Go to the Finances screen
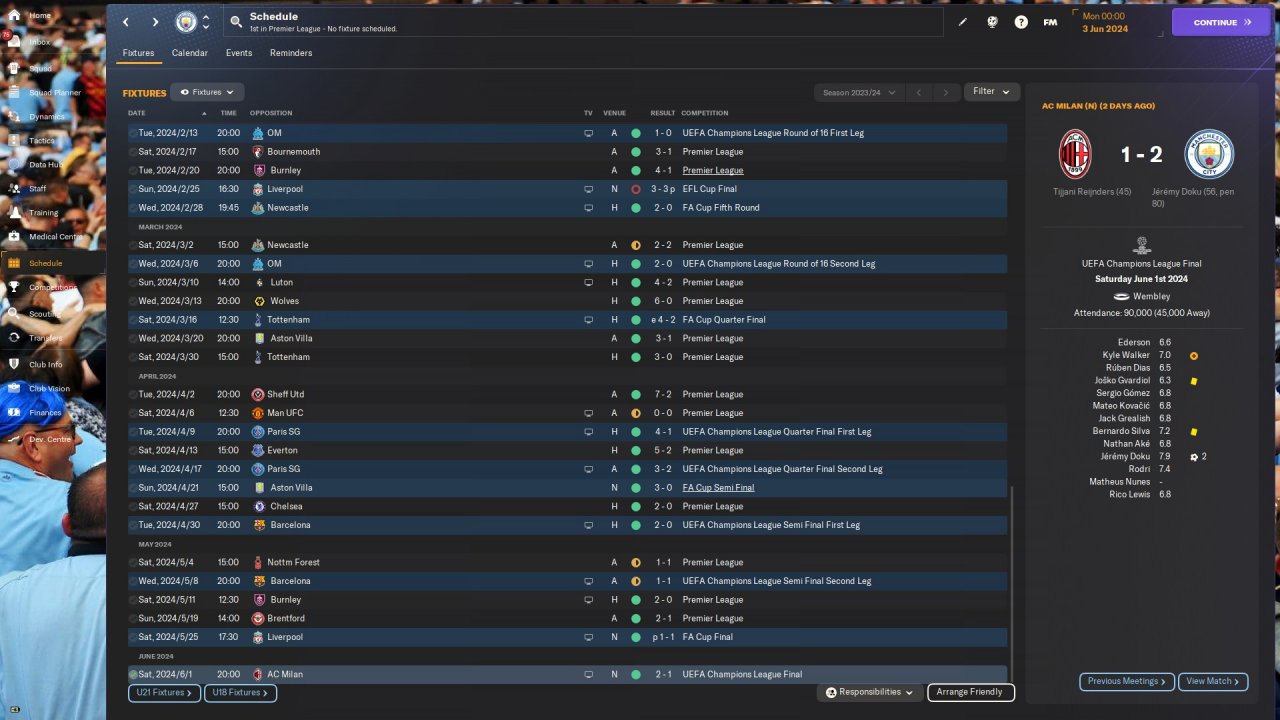This screenshot has width=1280, height=720. (x=45, y=412)
